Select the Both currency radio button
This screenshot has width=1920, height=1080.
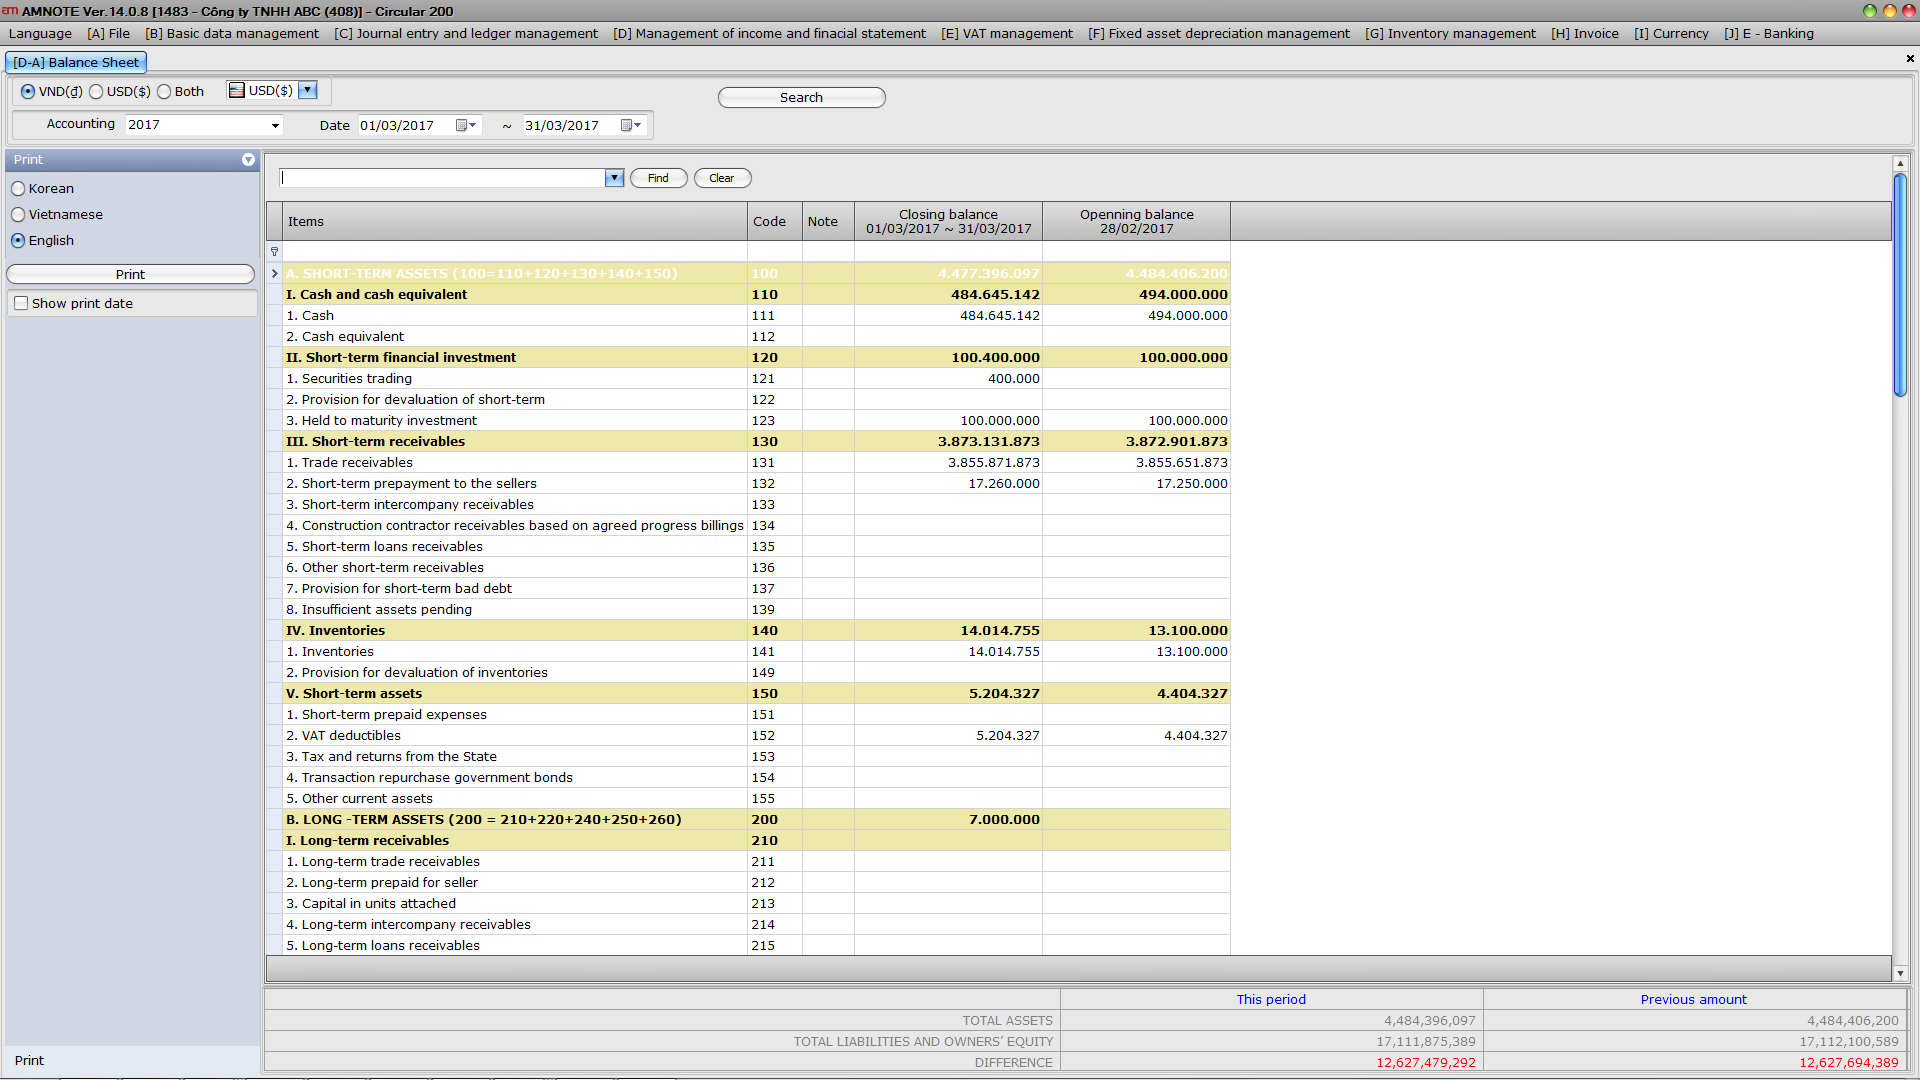(165, 91)
